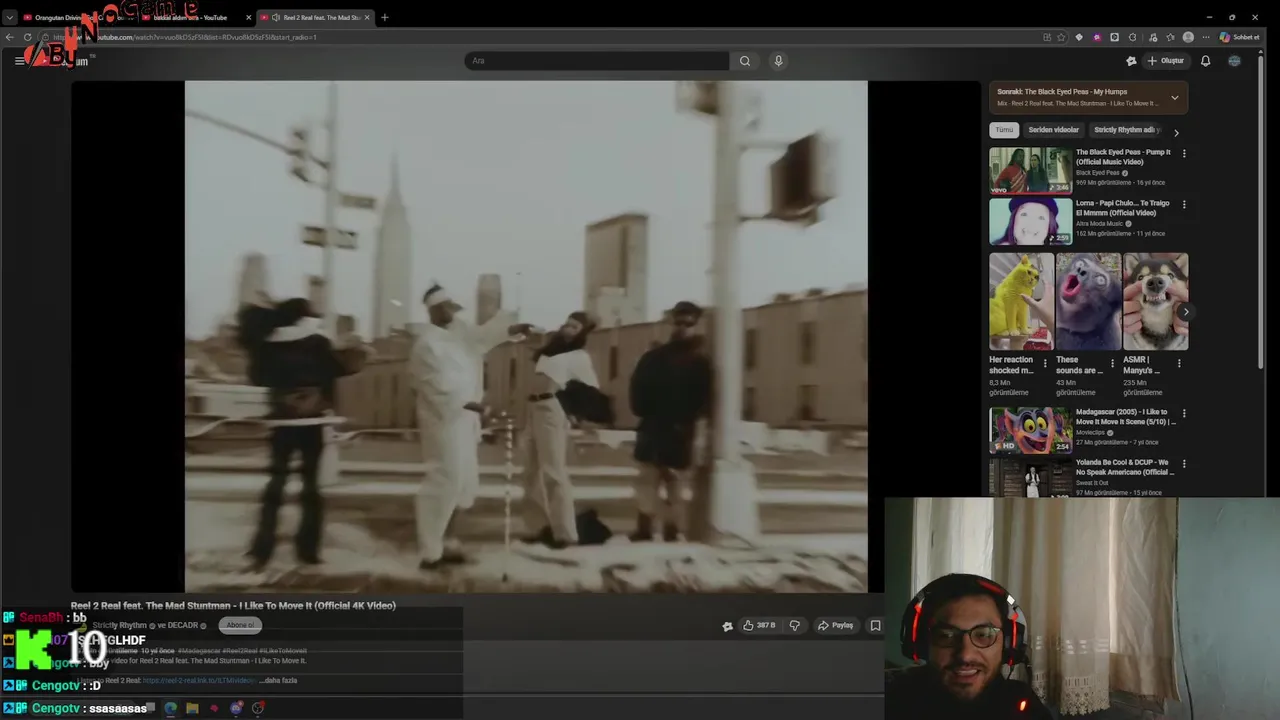The image size is (1280, 720).
Task: Activate voice search microphone icon
Action: tap(778, 61)
